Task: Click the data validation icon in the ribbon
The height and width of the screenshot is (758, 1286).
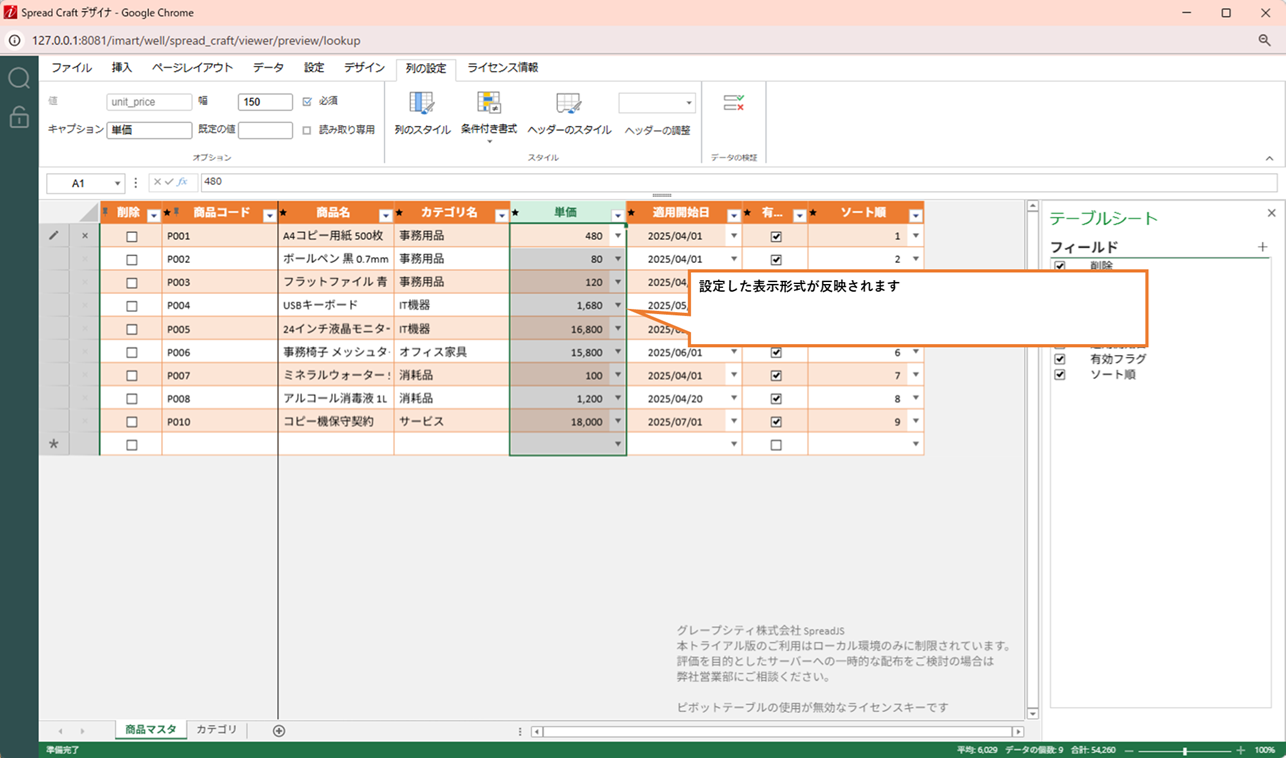Action: pos(734,103)
